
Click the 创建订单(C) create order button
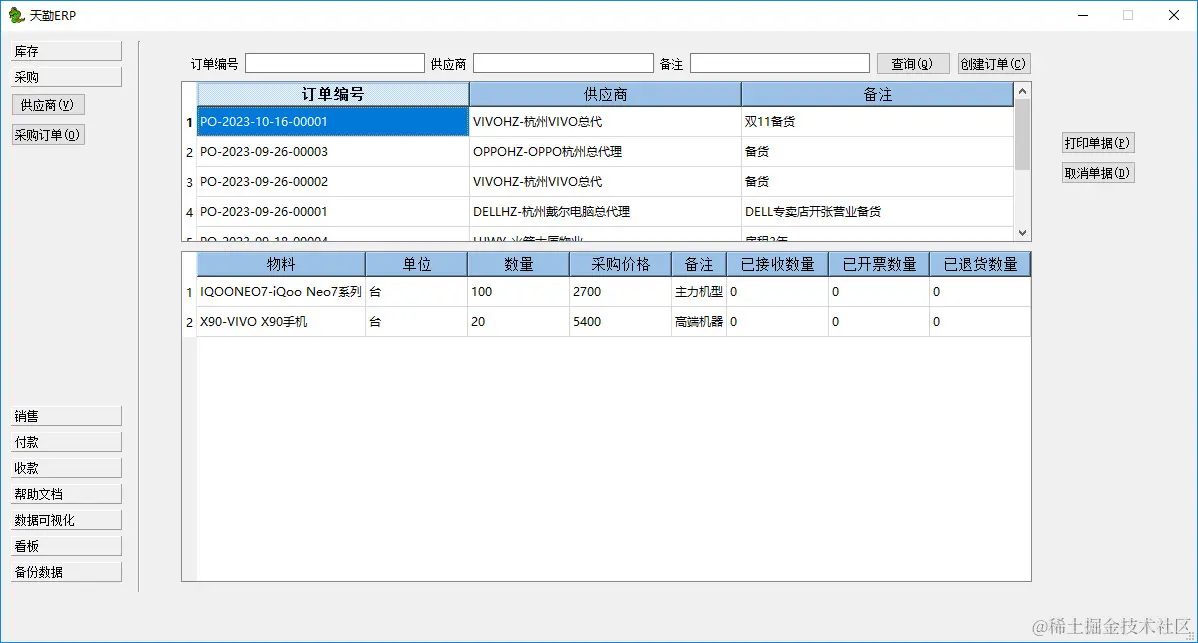point(993,63)
